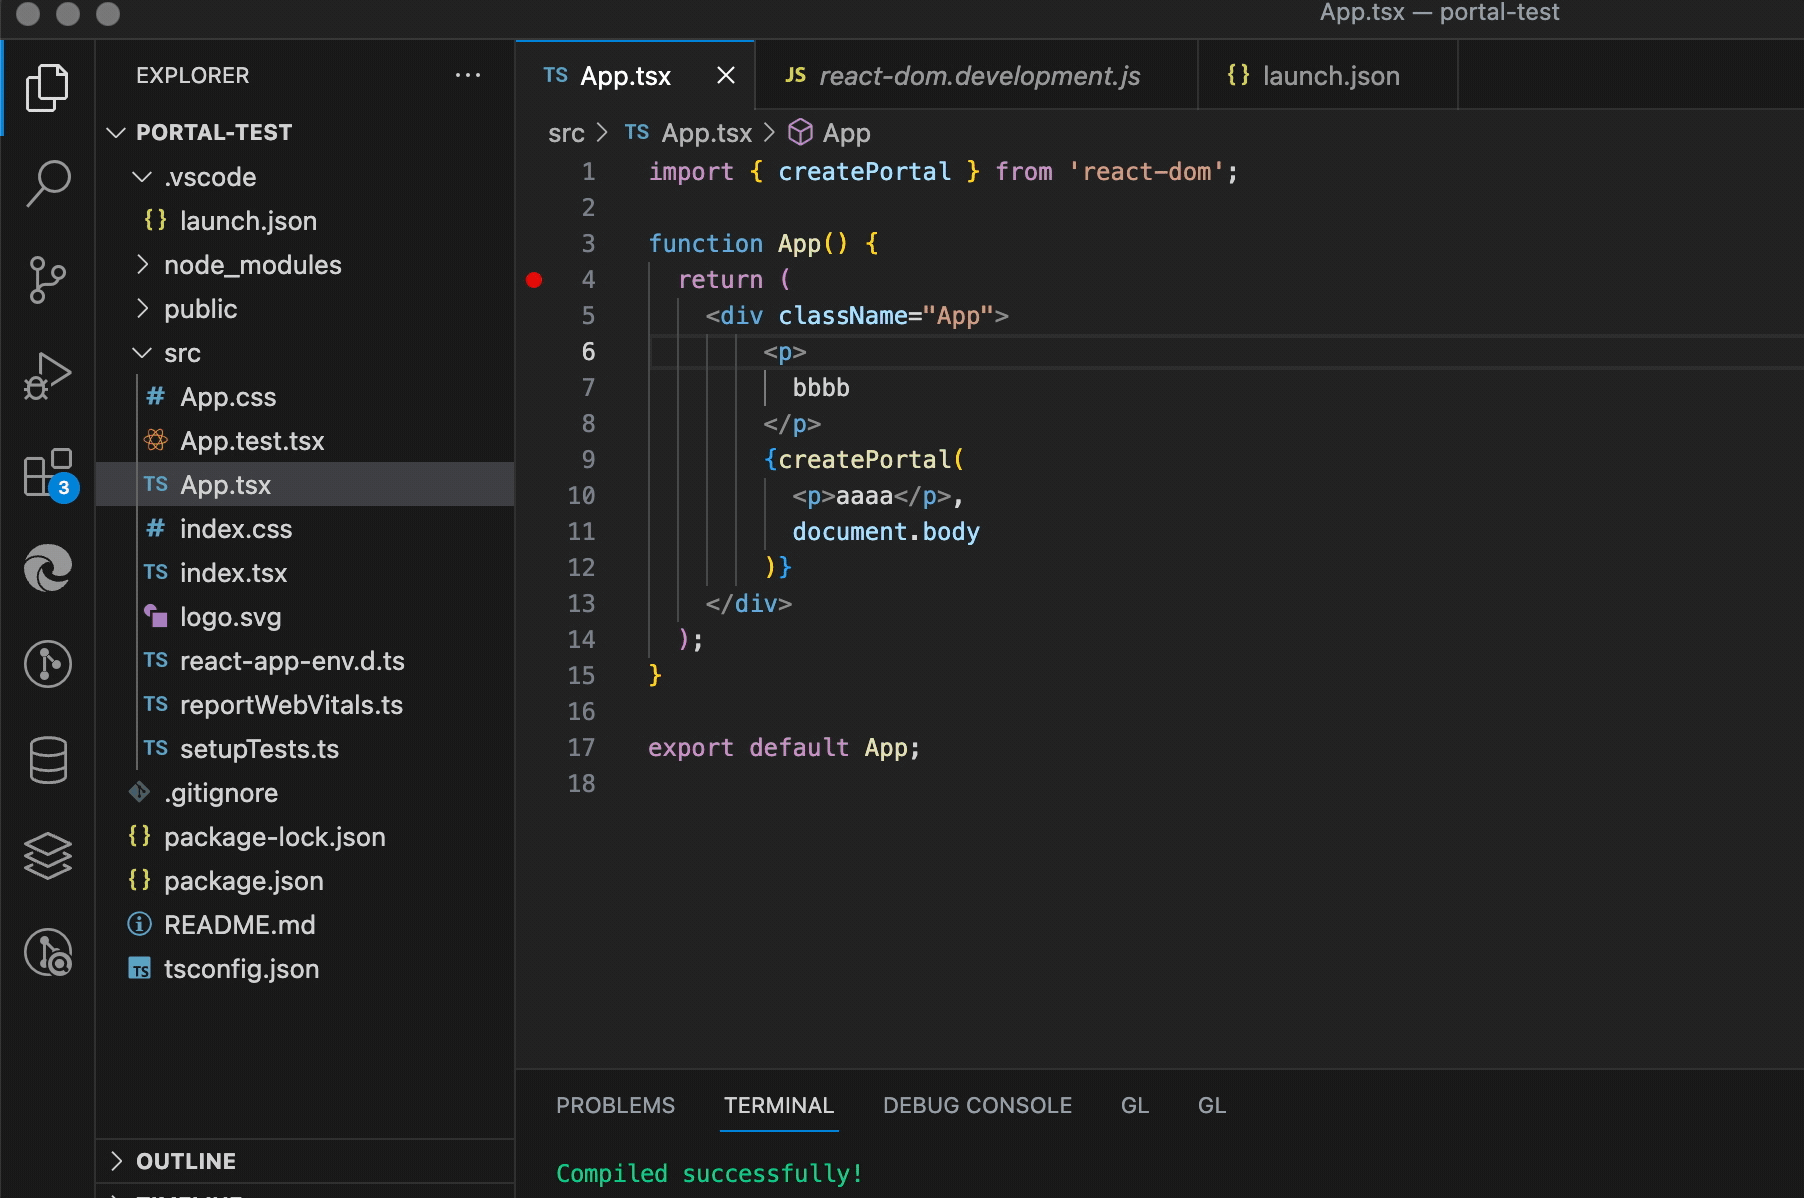Viewport: 1804px width, 1198px height.
Task: Switch to the DEBUG CONSOLE panel tab
Action: [x=976, y=1105]
